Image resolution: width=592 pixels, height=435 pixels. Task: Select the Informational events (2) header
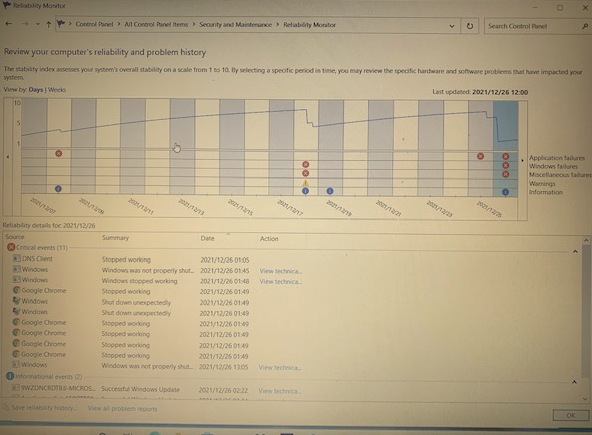coord(44,376)
